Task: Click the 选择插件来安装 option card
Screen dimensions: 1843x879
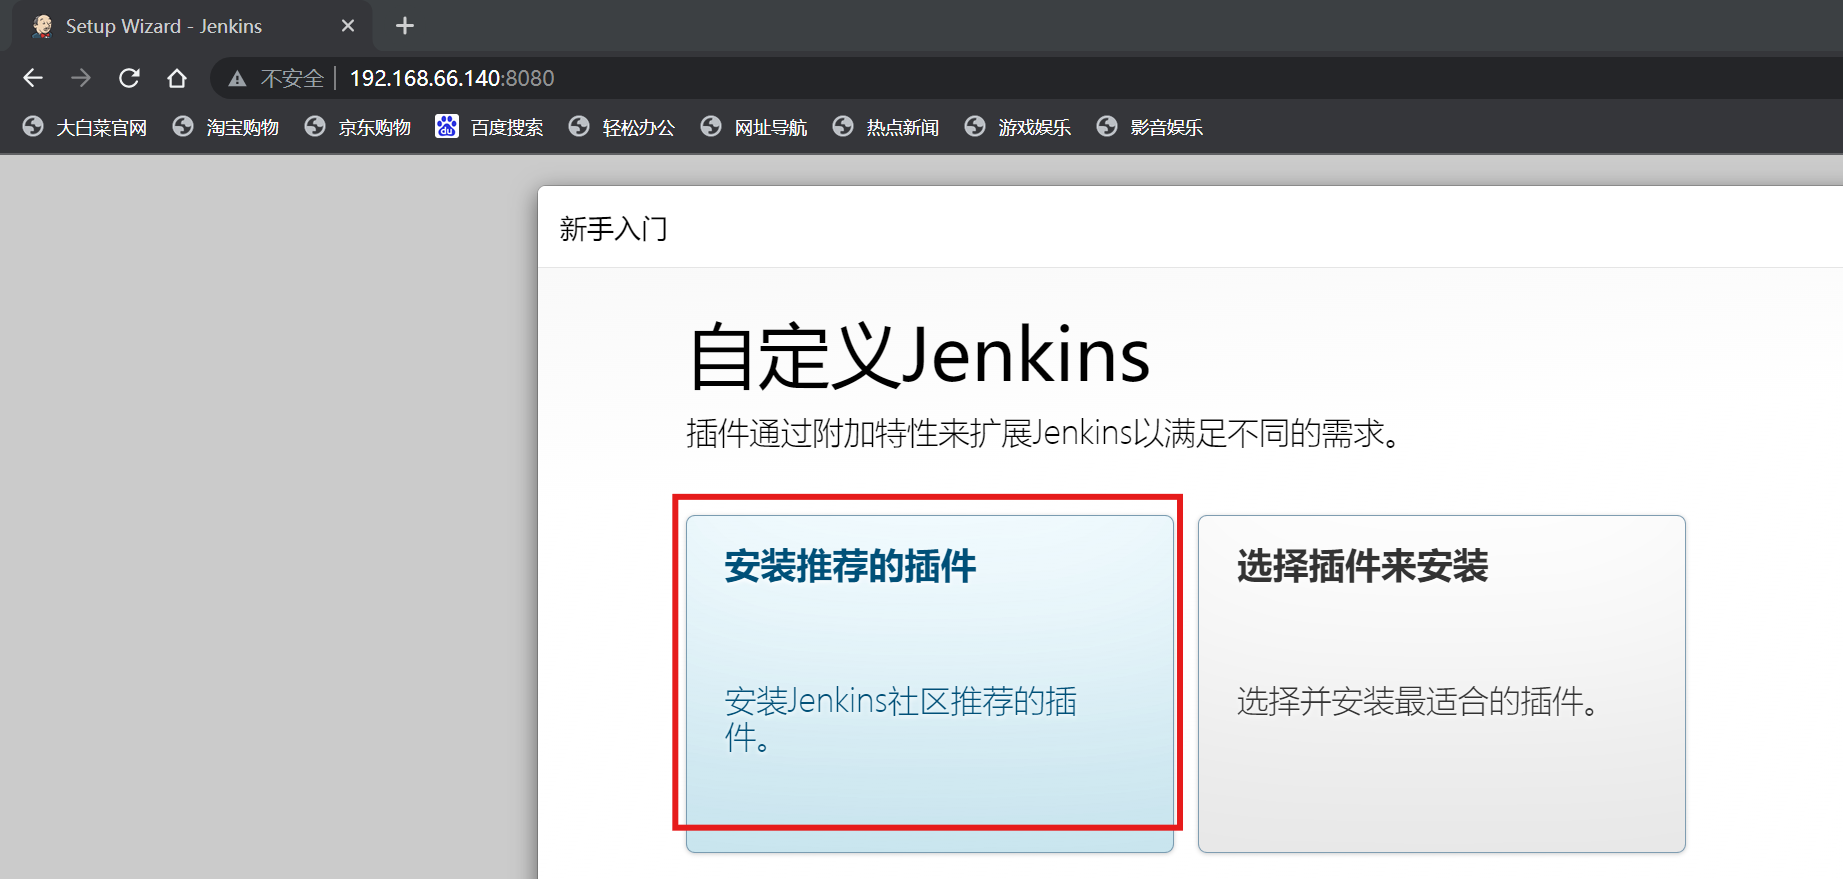Action: tap(1442, 684)
